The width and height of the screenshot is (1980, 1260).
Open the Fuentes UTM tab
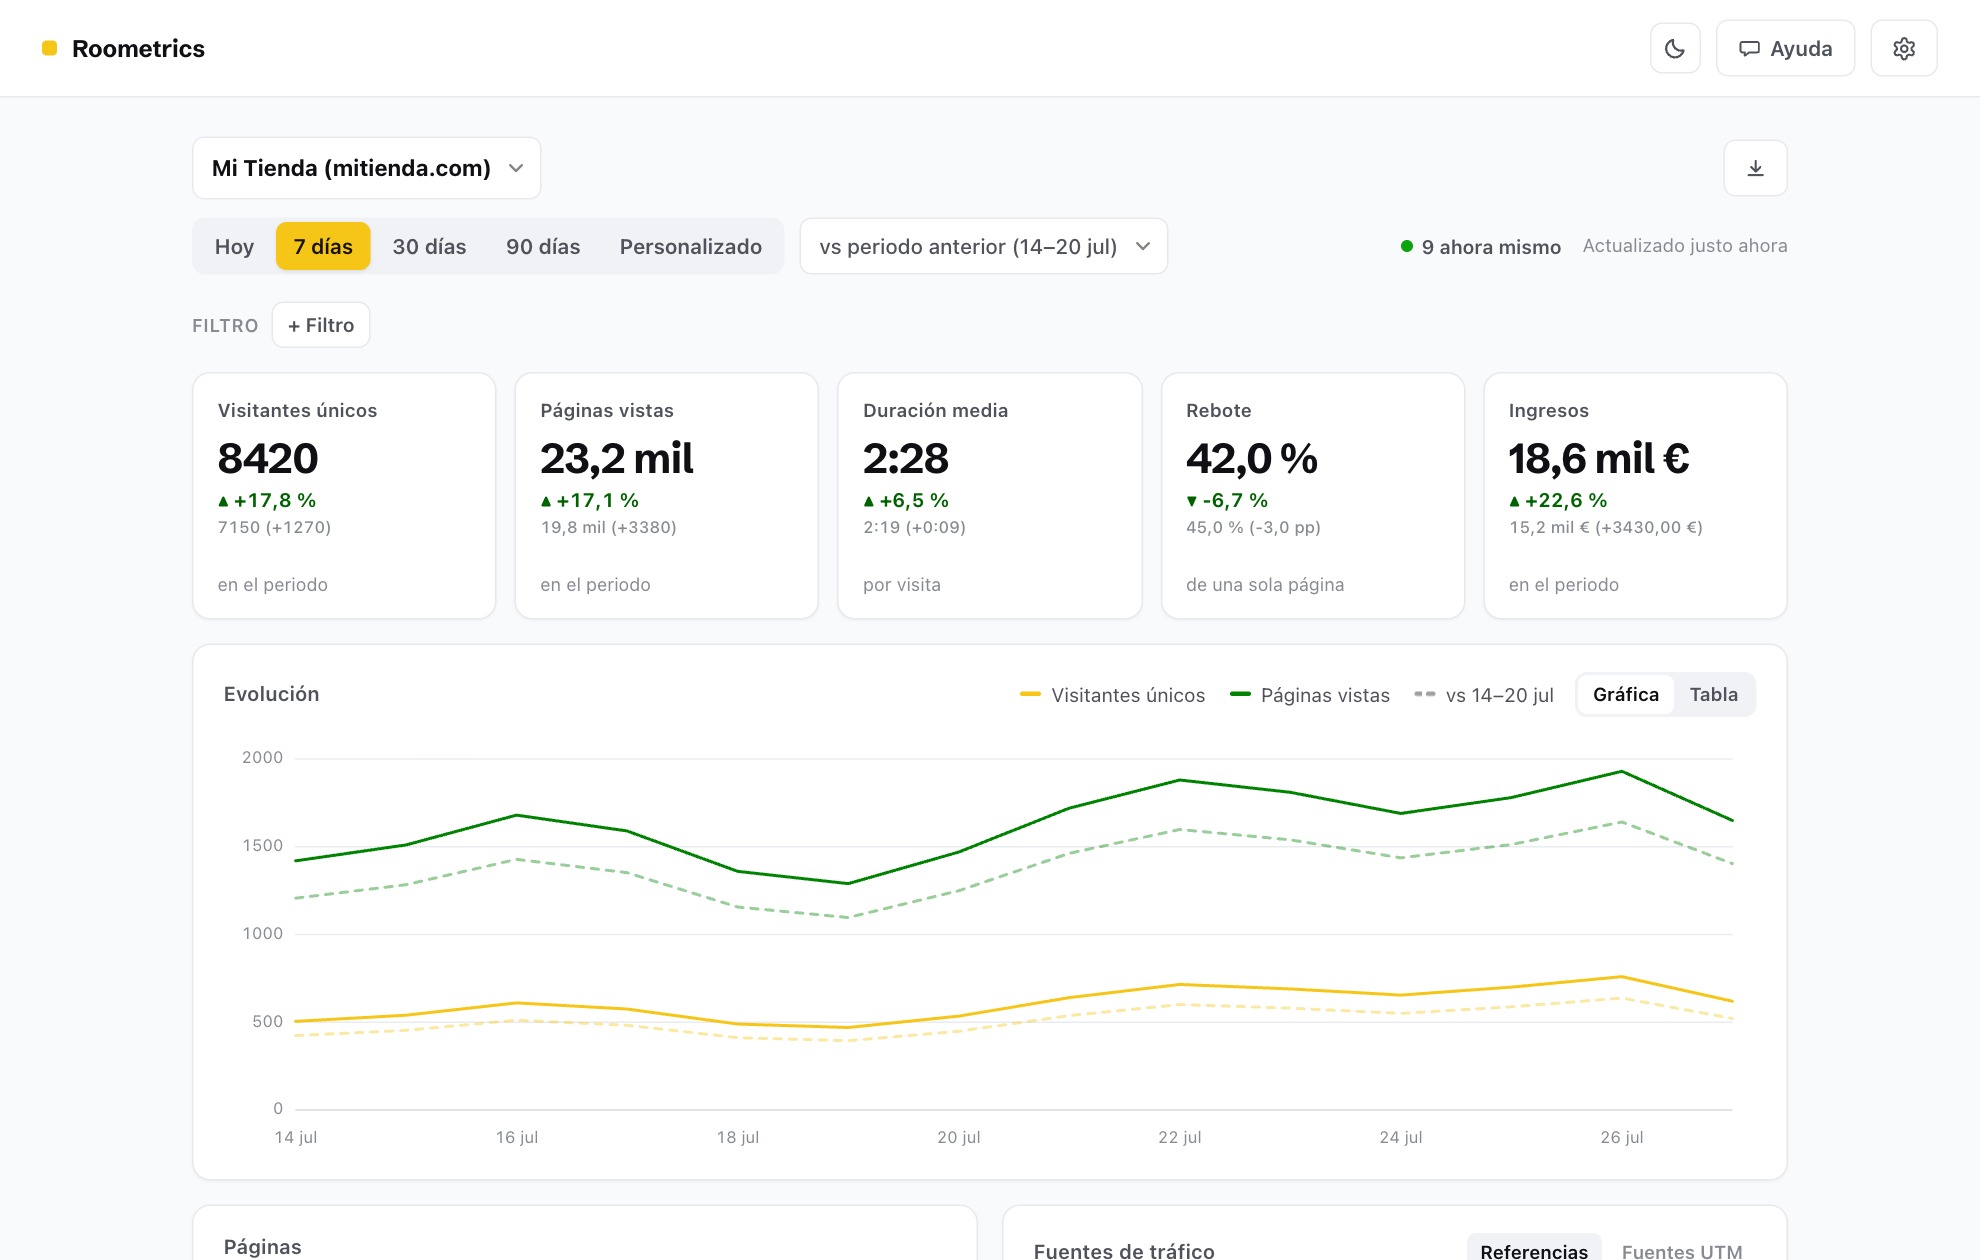1681,1250
